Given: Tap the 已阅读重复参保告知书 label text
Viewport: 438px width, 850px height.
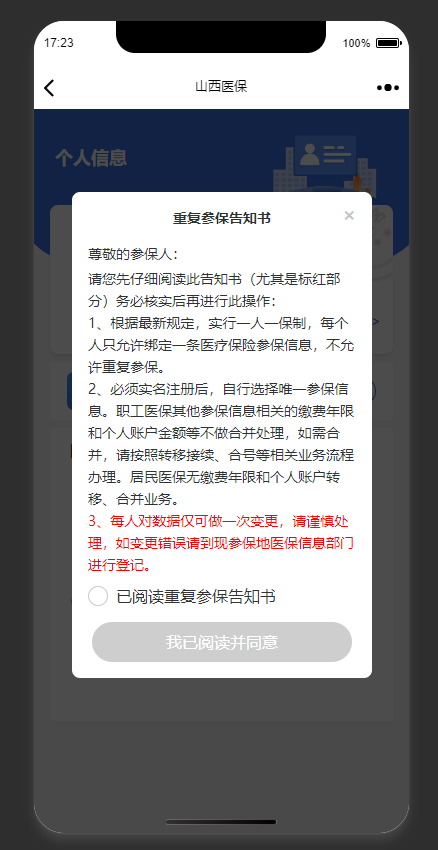Looking at the screenshot, I should tap(196, 596).
